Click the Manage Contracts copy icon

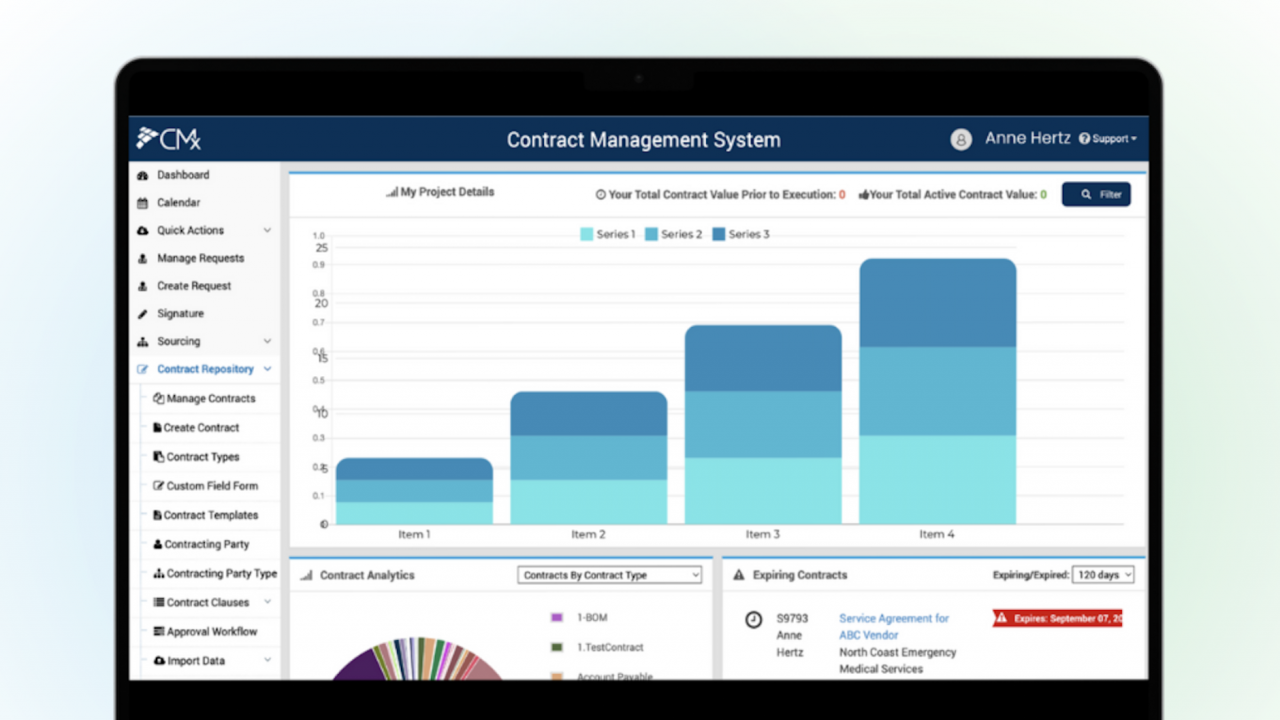(158, 398)
